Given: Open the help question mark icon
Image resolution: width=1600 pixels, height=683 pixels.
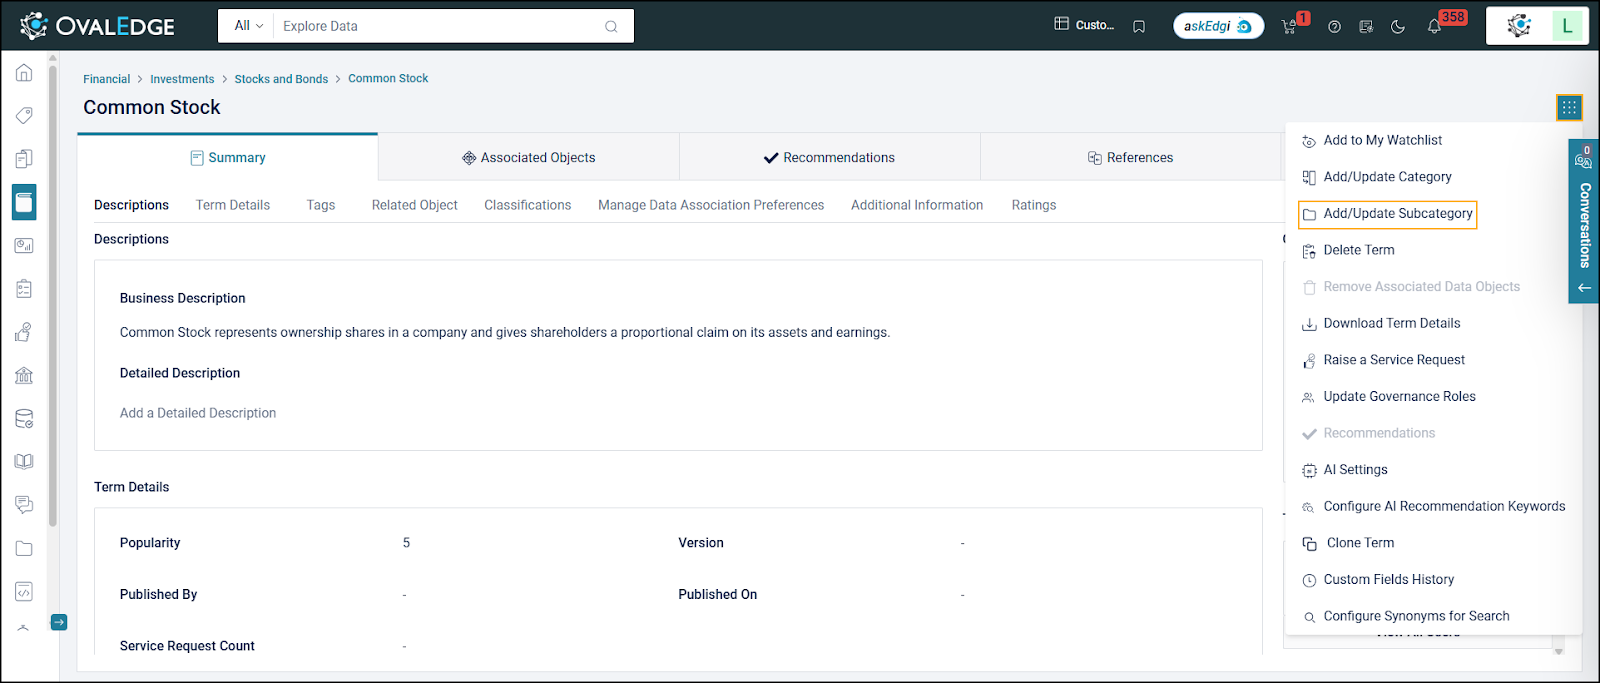Looking at the screenshot, I should [1334, 27].
